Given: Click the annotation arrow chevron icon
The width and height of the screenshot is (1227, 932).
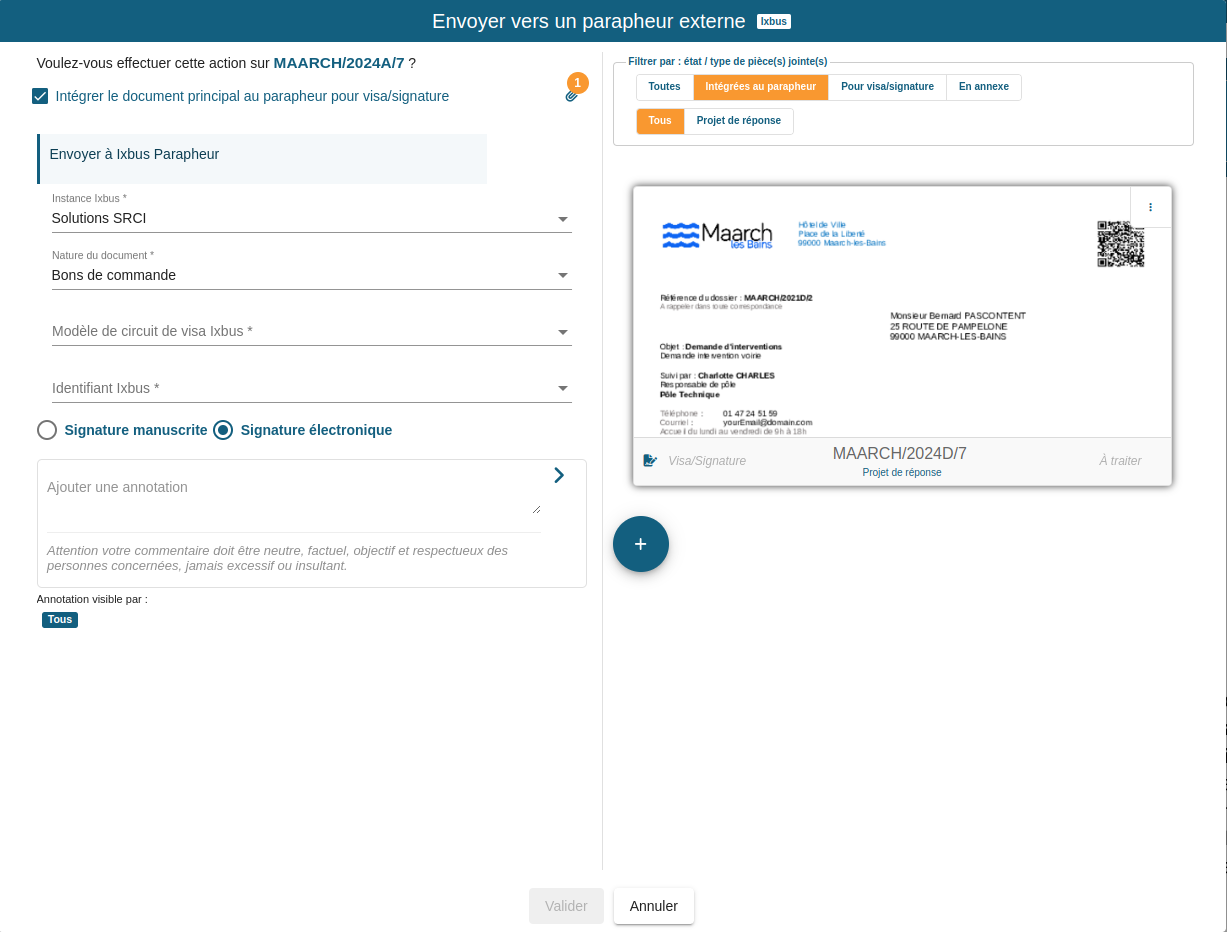Looking at the screenshot, I should pyautogui.click(x=559, y=475).
